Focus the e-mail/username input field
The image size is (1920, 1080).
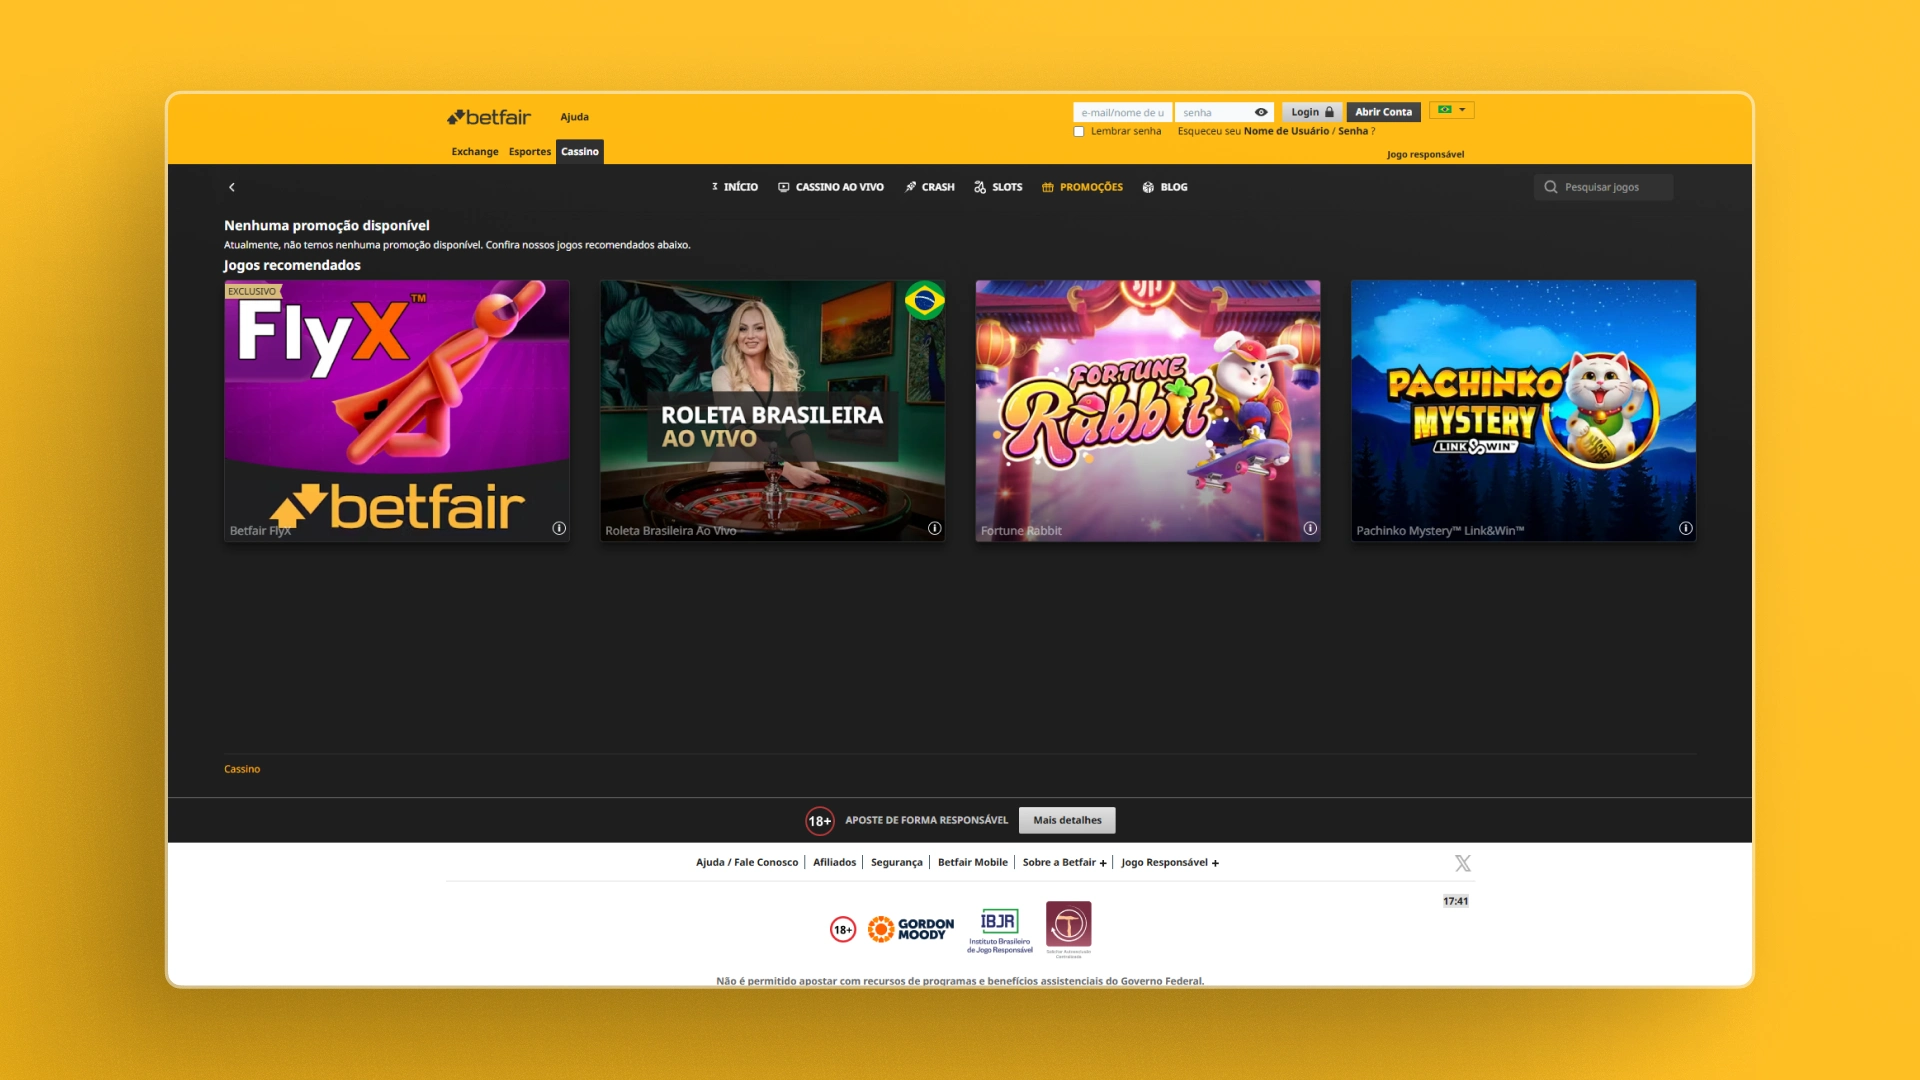point(1122,112)
